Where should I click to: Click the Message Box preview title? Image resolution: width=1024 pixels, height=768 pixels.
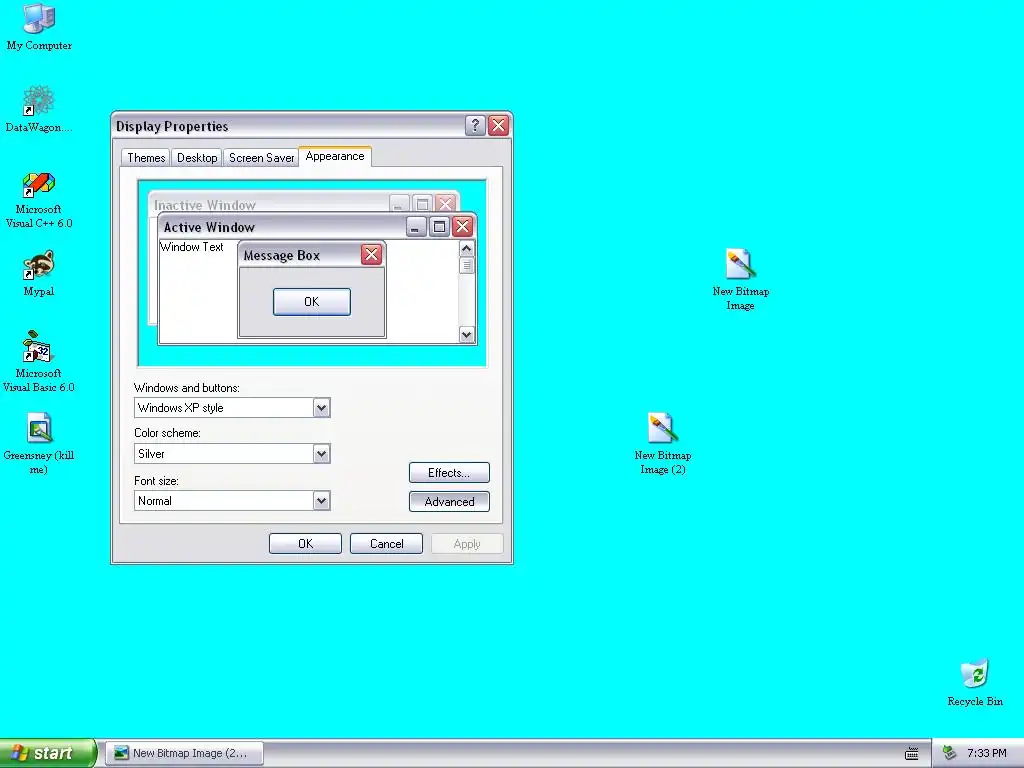[281, 255]
